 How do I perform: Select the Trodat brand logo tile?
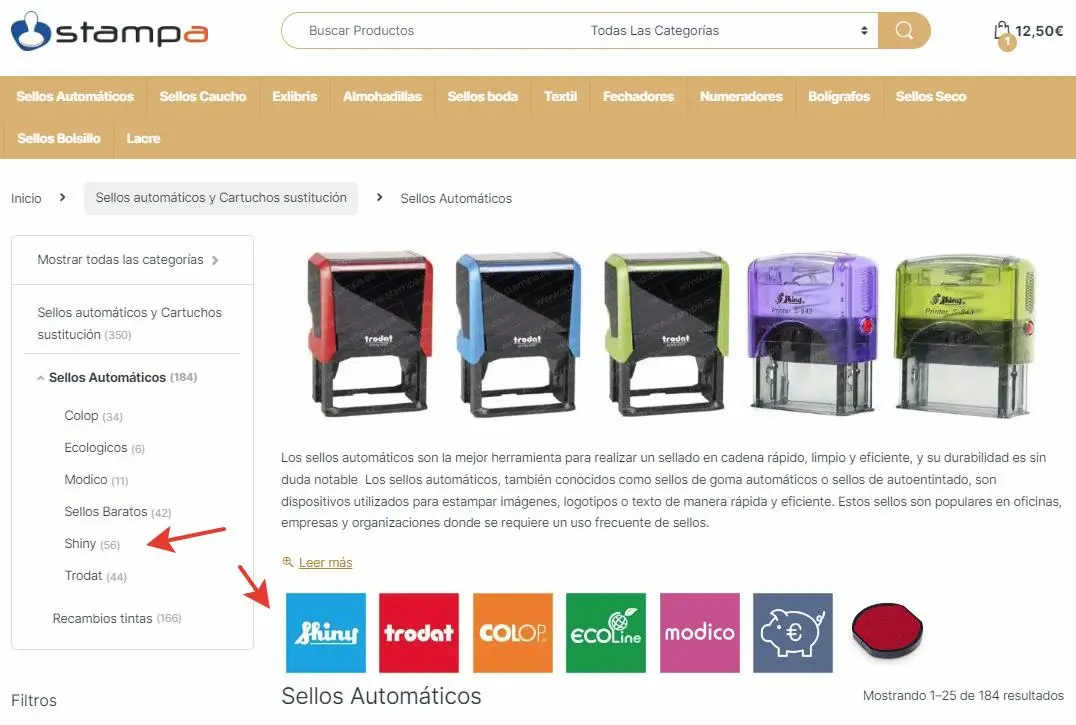click(x=419, y=632)
